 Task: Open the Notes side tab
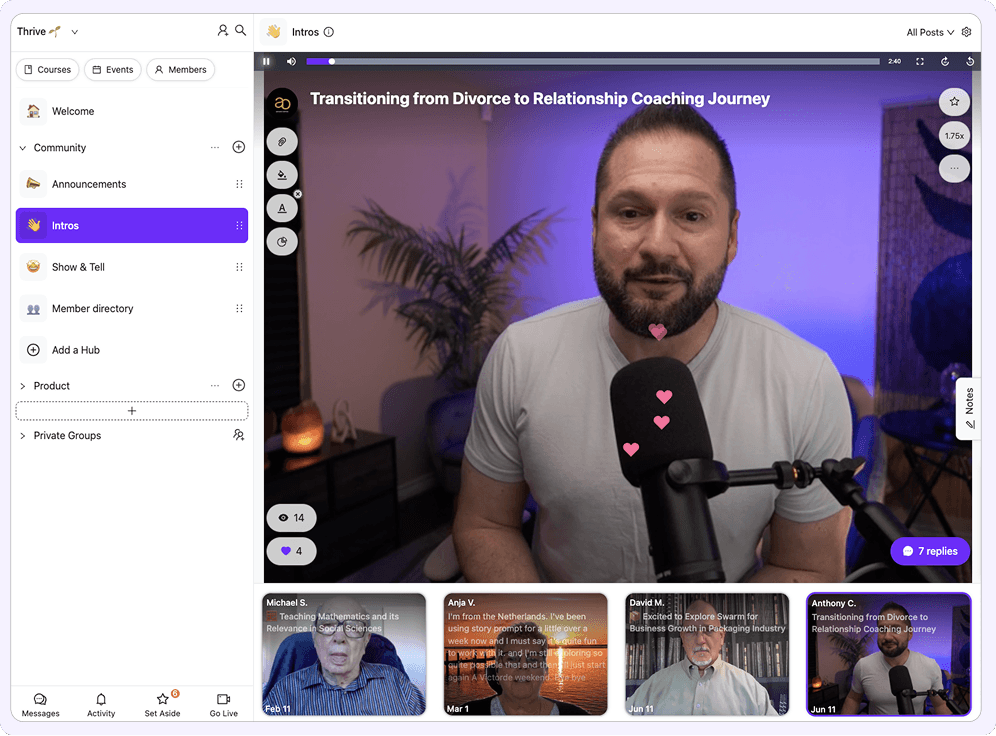969,408
